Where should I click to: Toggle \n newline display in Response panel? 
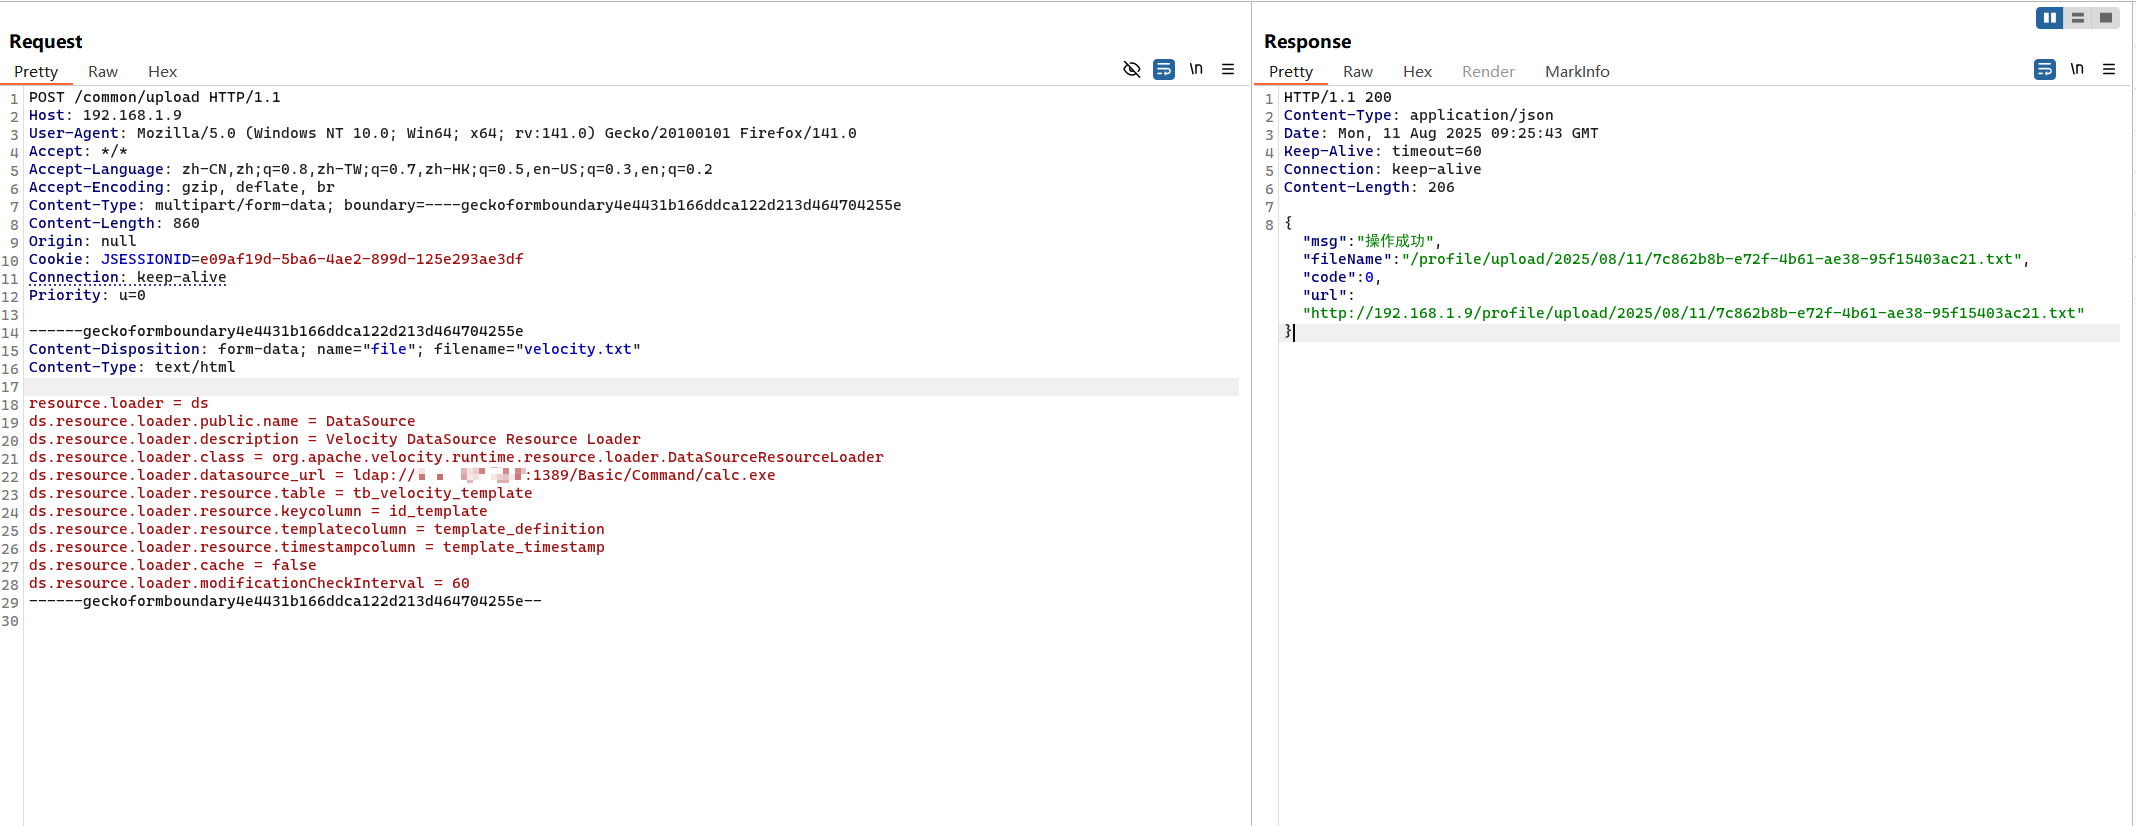tap(2077, 69)
